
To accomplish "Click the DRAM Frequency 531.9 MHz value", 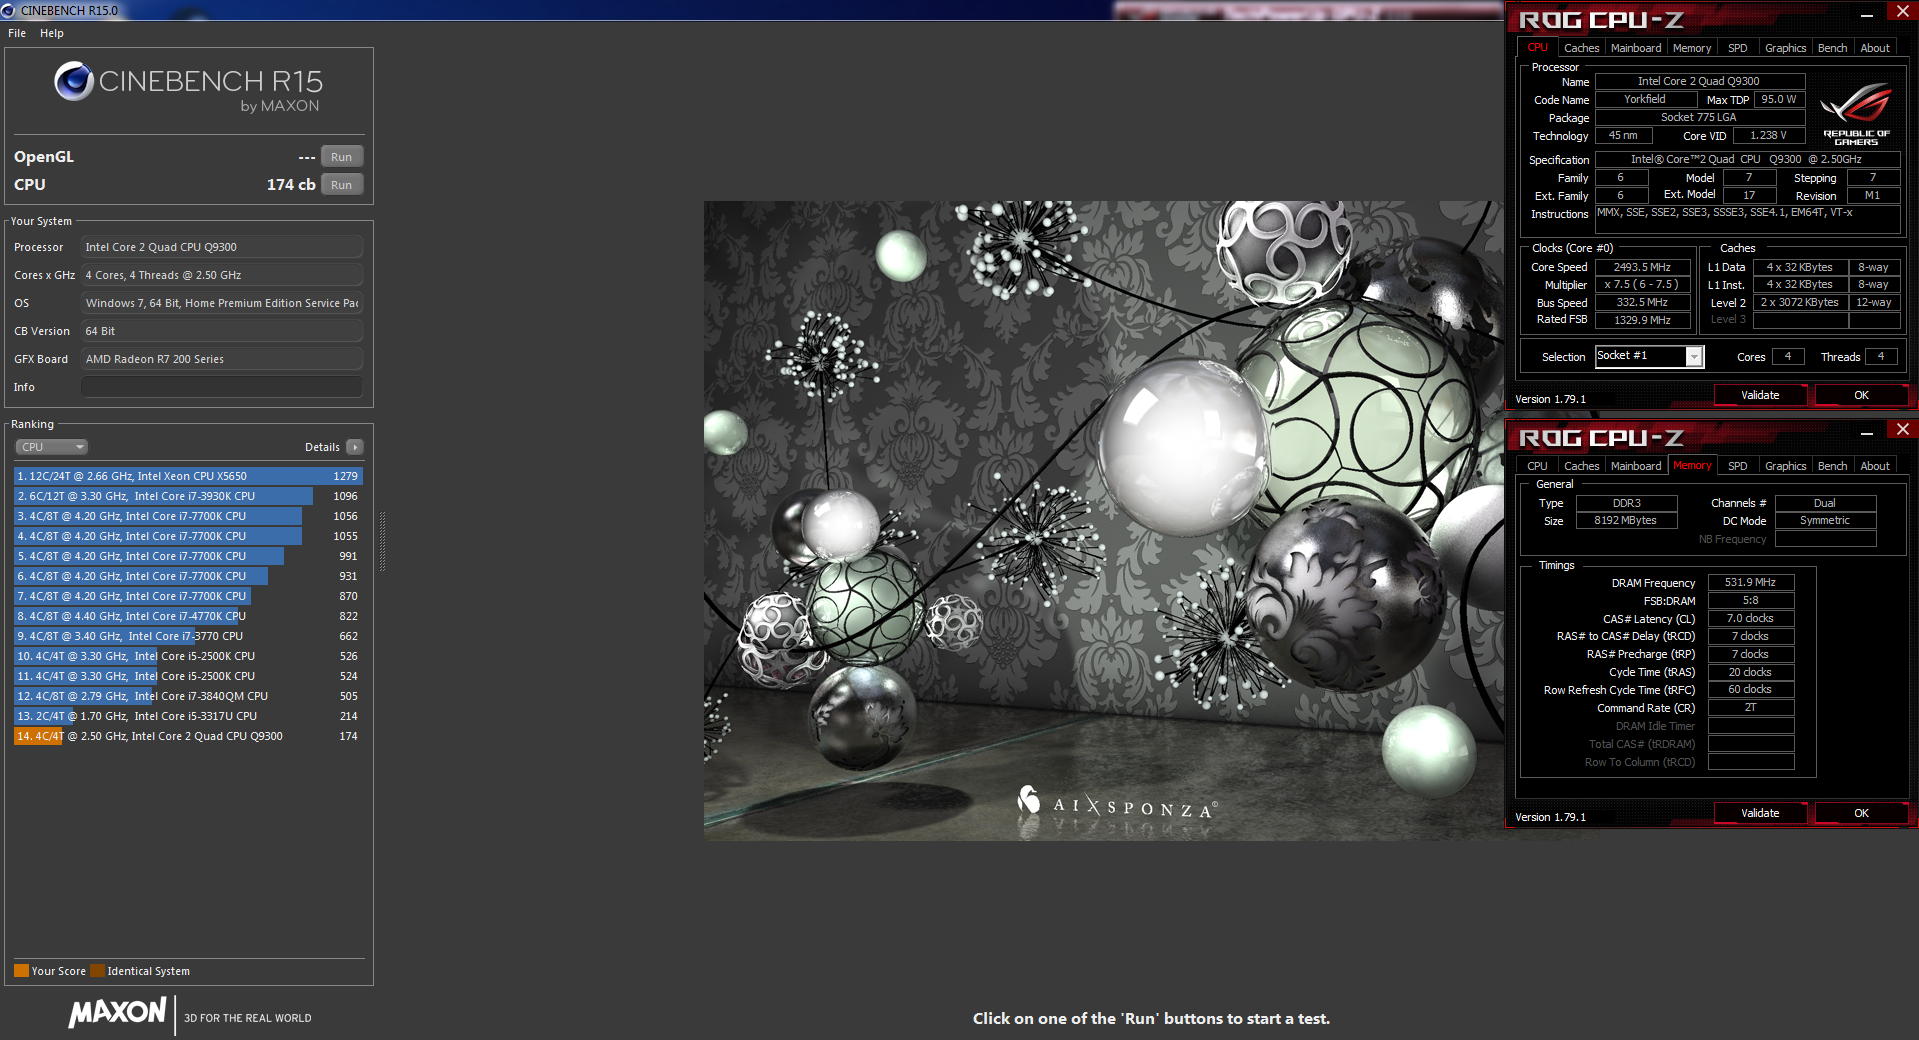I will pos(1750,582).
